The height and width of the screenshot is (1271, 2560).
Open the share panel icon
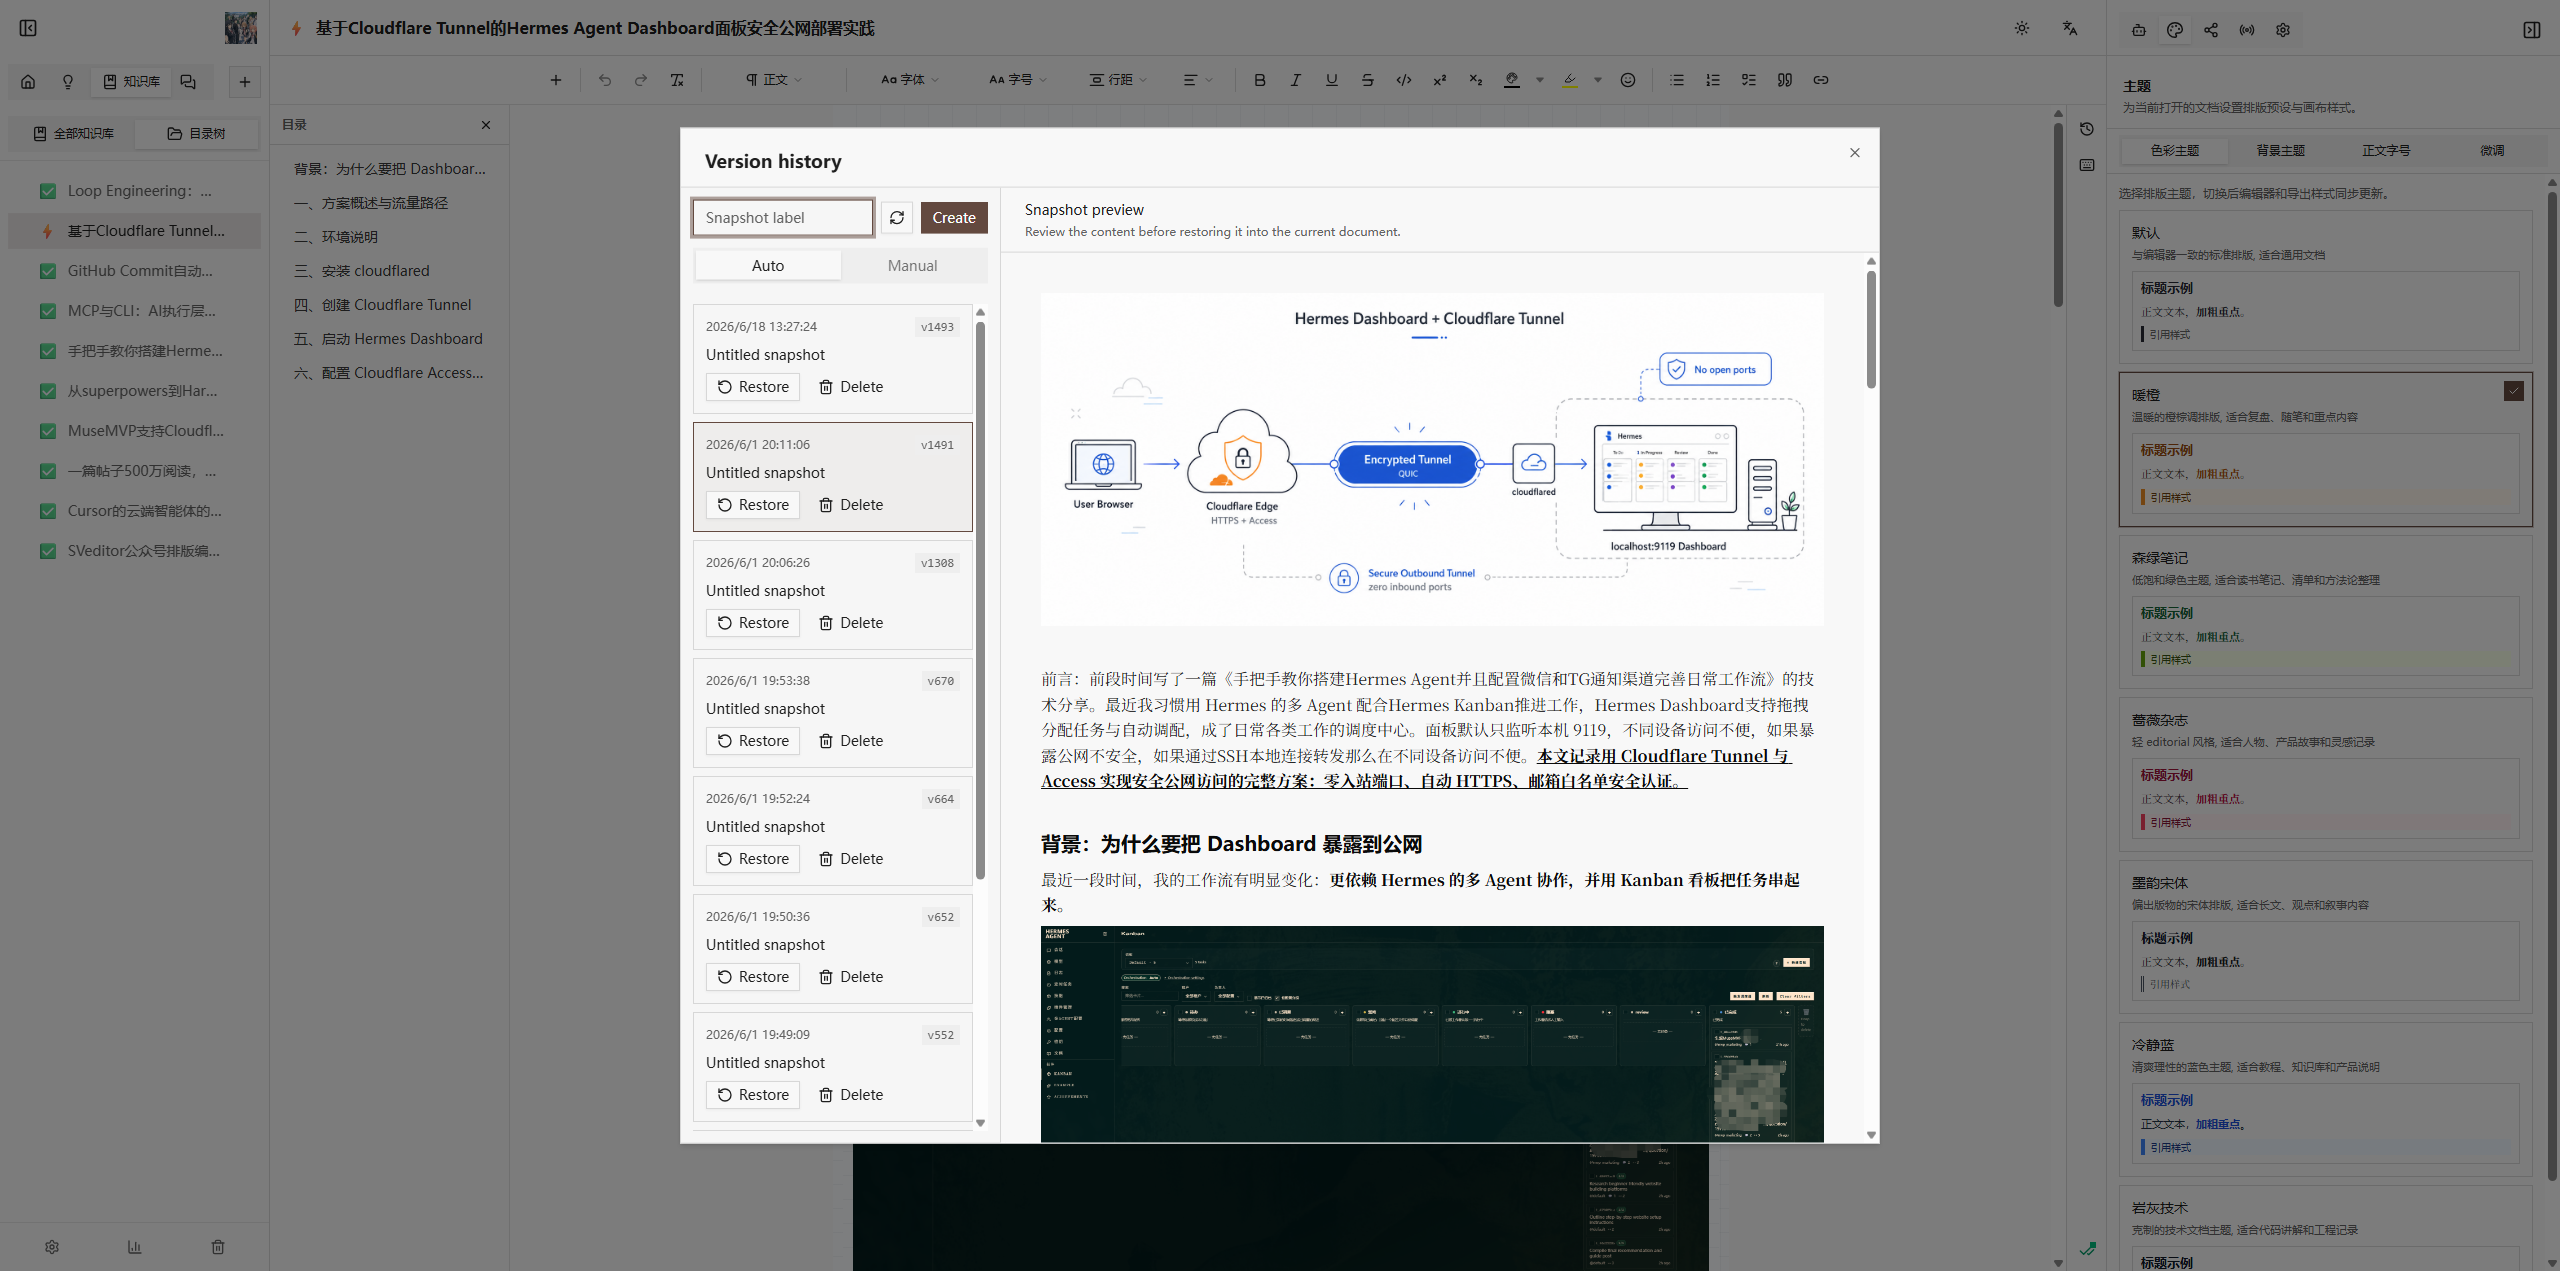click(x=2211, y=30)
